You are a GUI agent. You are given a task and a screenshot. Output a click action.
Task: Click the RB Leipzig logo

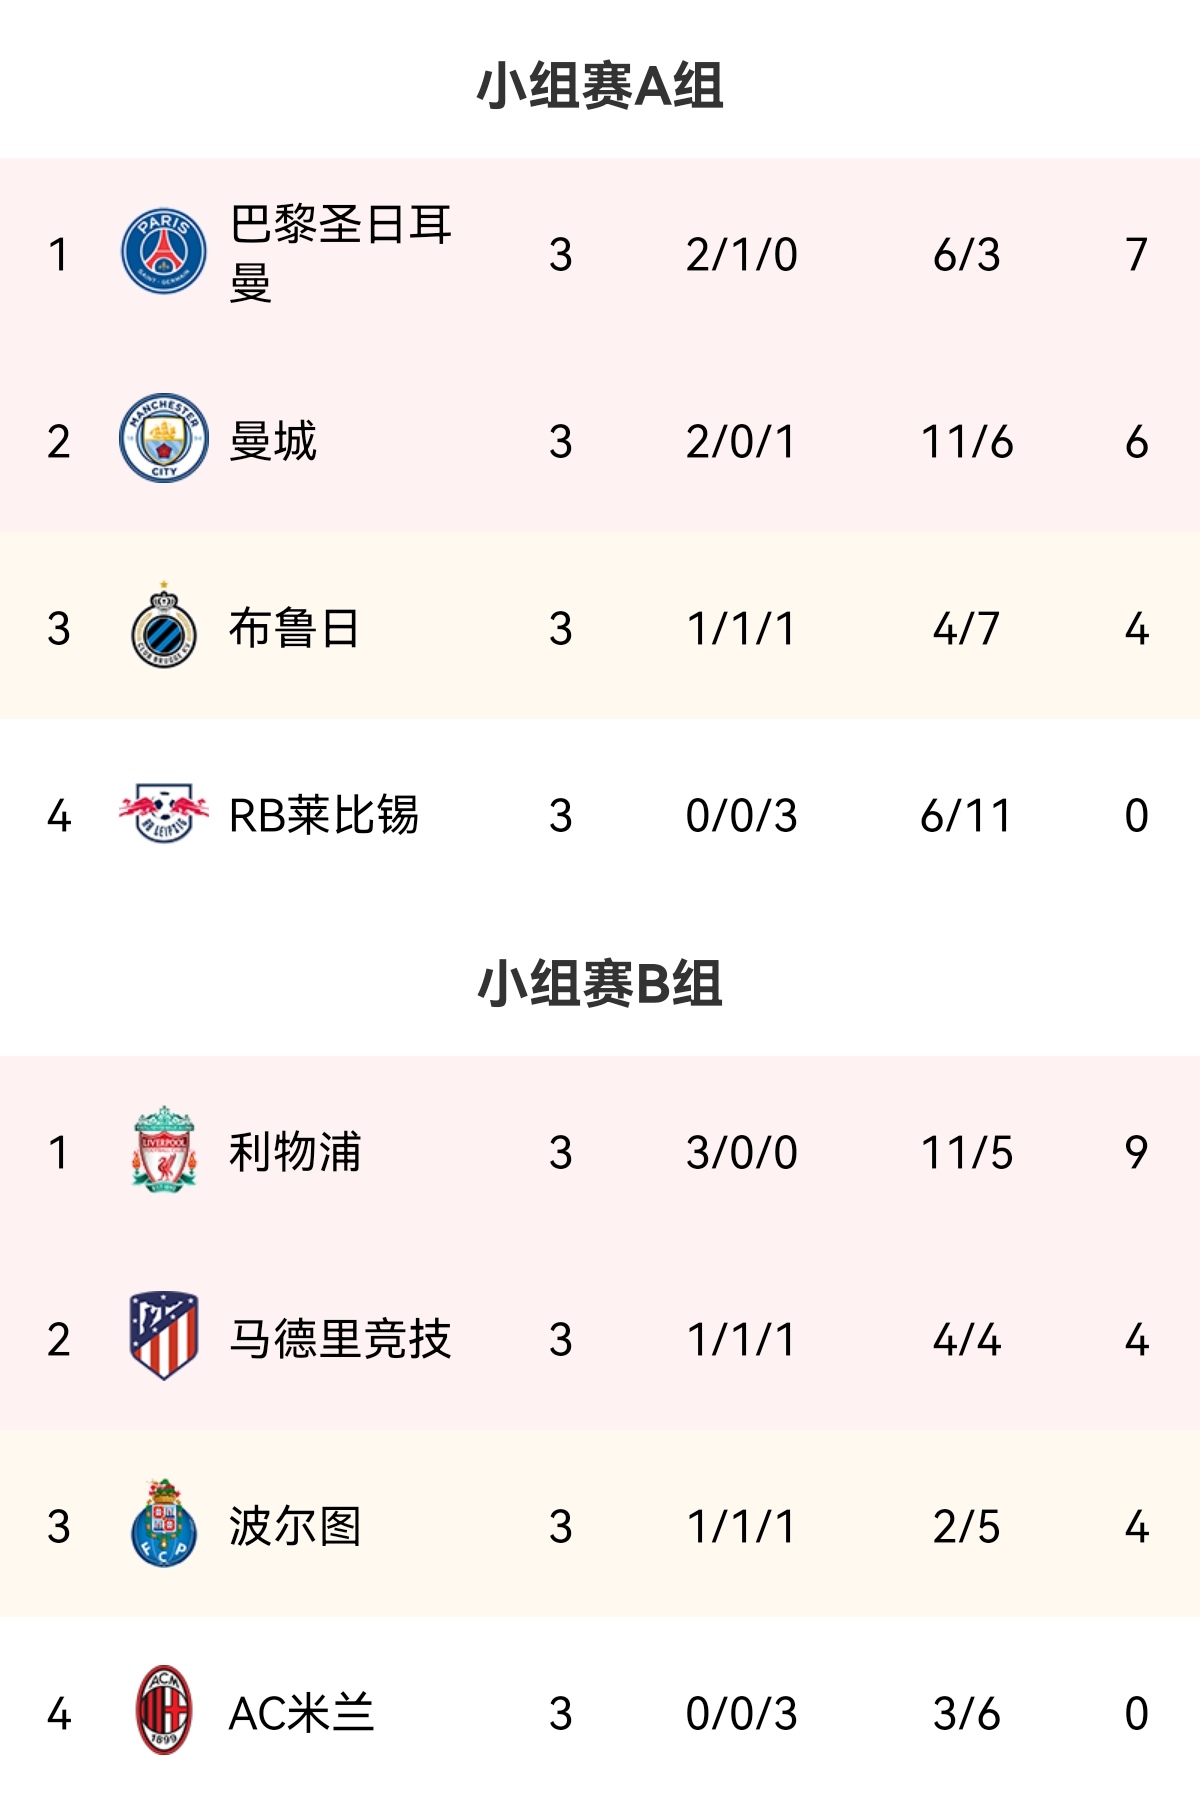pyautogui.click(x=164, y=814)
